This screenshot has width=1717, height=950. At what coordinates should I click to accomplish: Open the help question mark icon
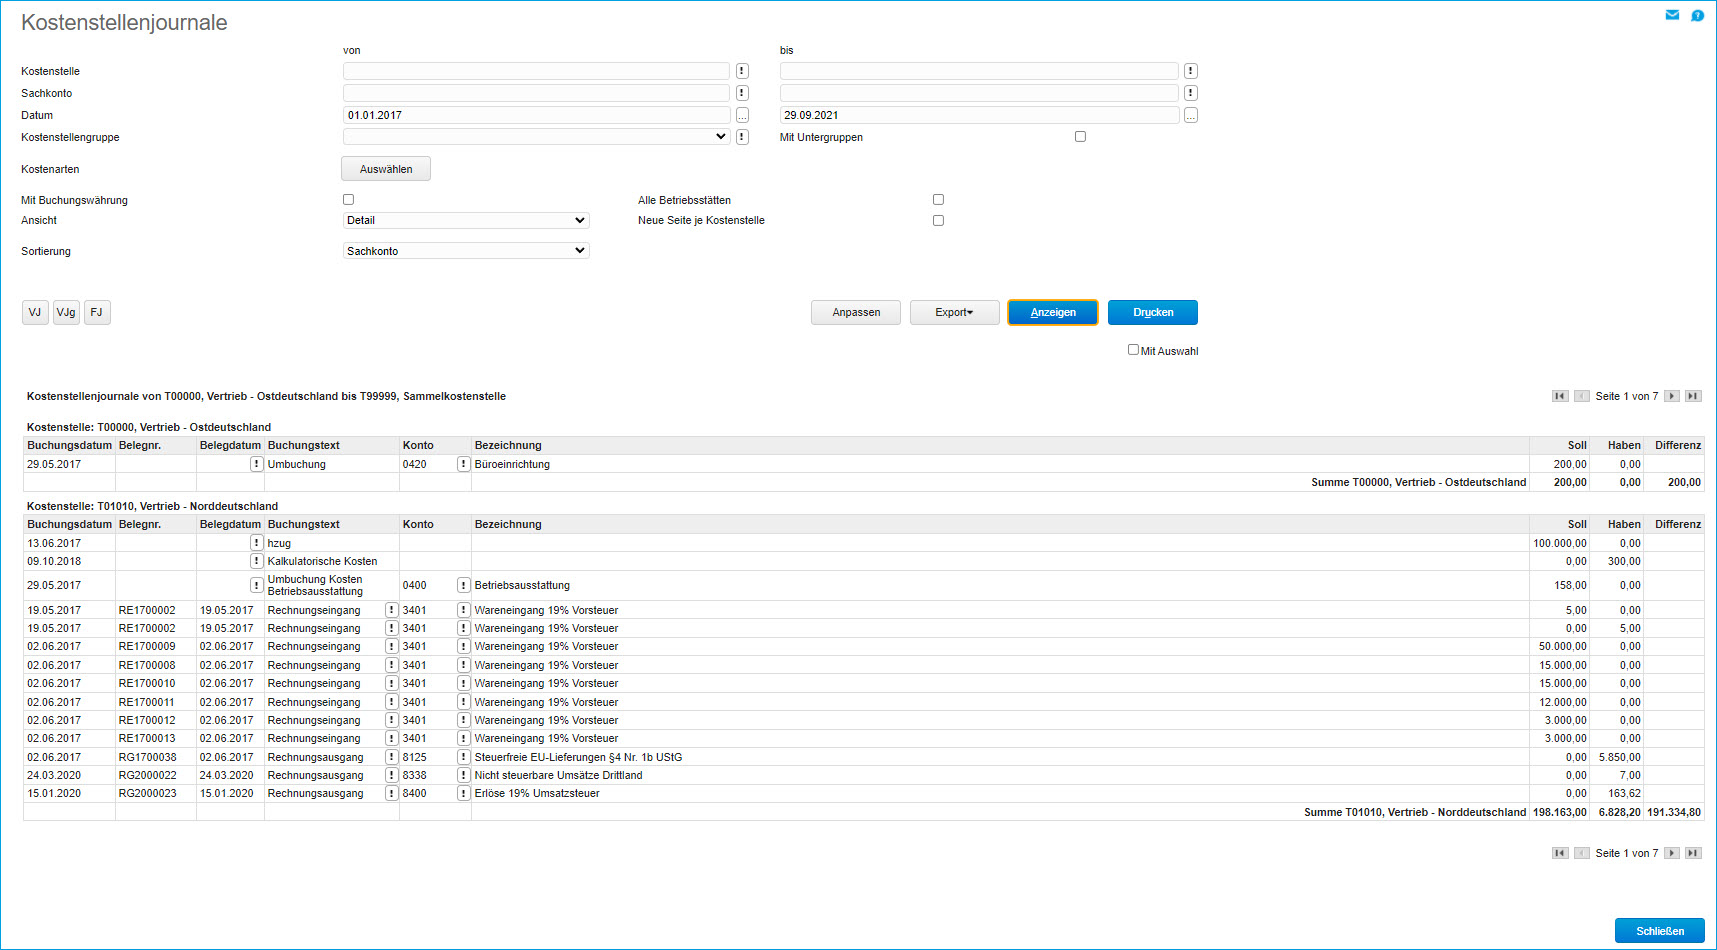click(x=1697, y=15)
